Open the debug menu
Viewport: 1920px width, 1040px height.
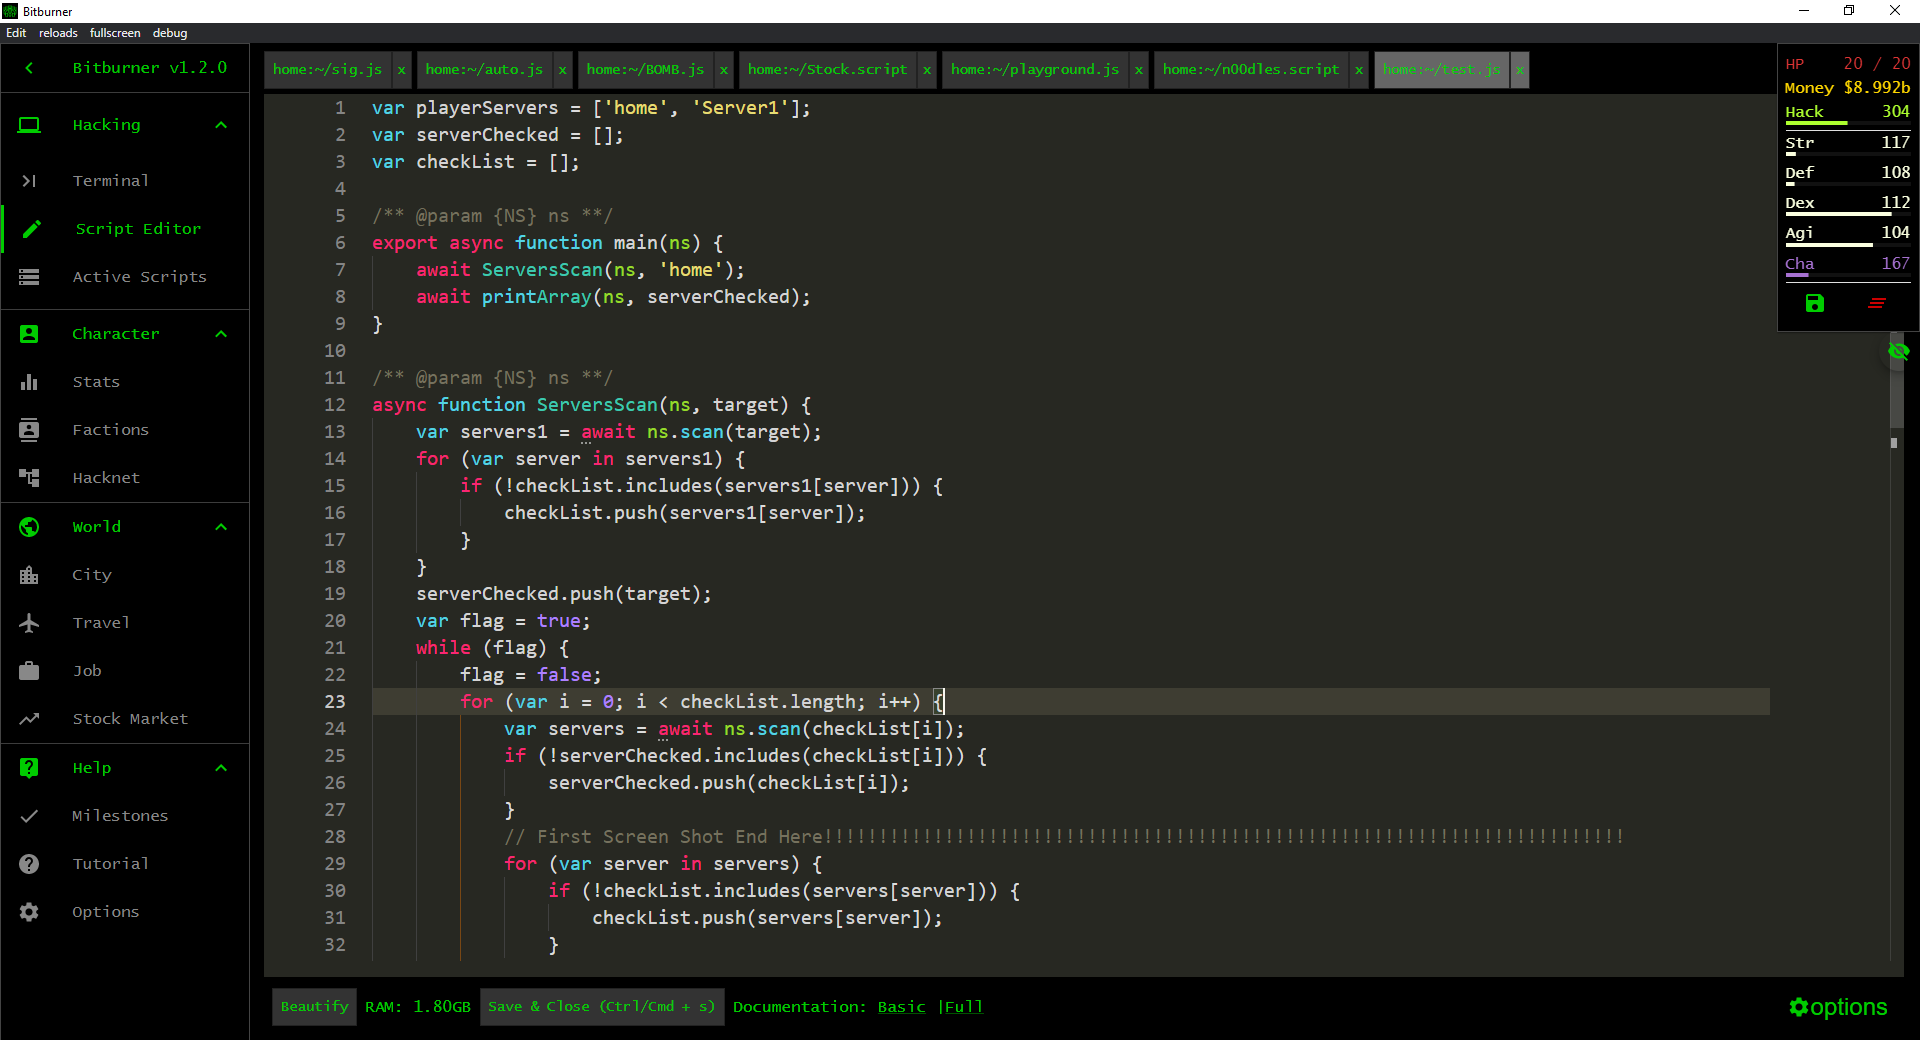click(x=170, y=33)
